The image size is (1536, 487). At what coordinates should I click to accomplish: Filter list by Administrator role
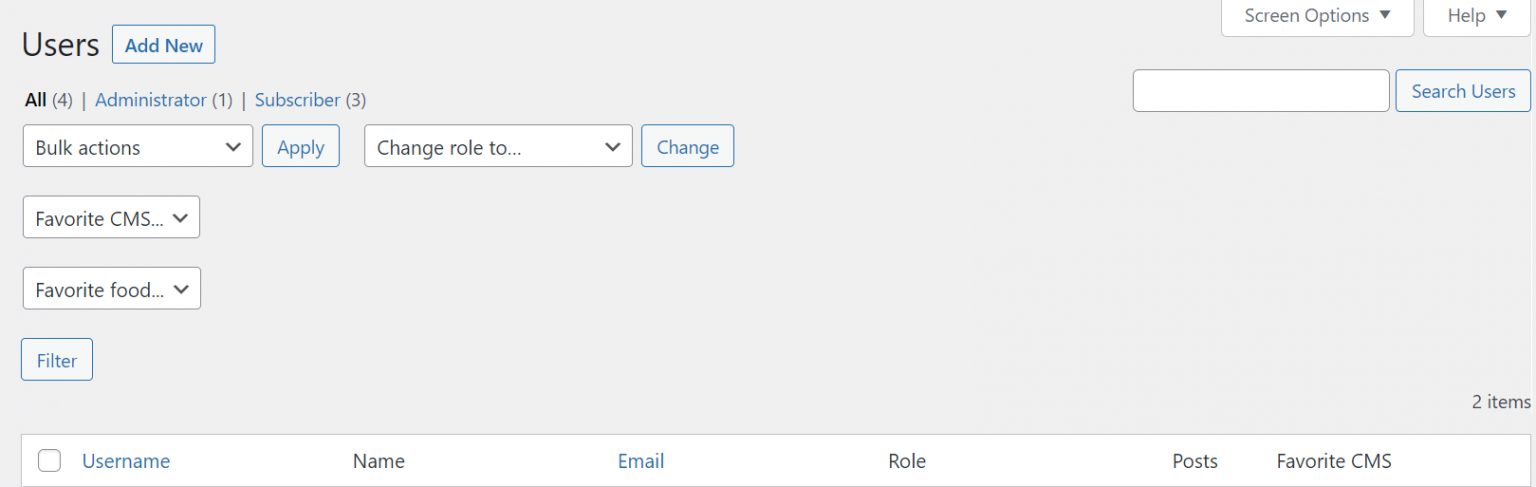point(150,100)
